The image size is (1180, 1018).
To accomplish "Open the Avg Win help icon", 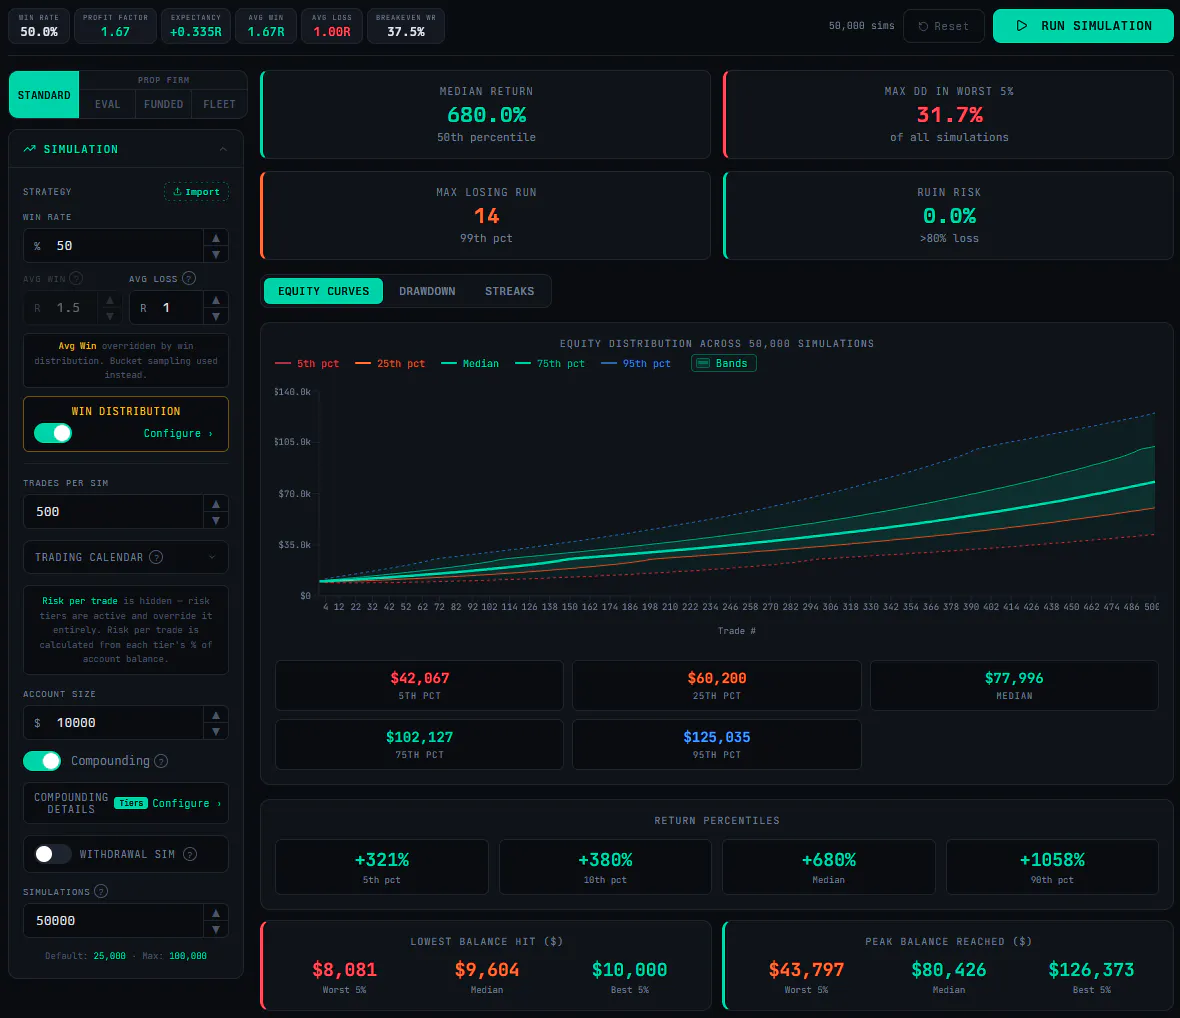I will 76,278.
